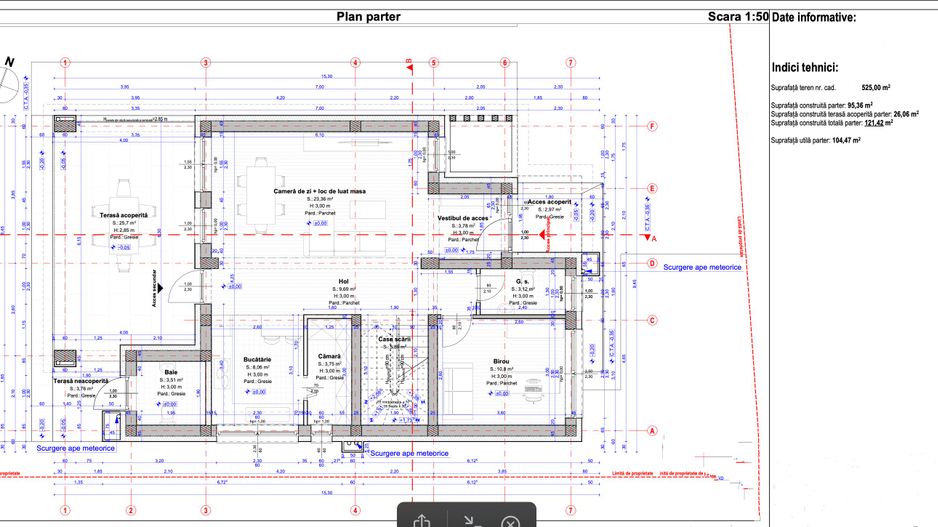
Task: Click the 'Scurgere ape meteorice' label beside axis D
Action: point(702,267)
